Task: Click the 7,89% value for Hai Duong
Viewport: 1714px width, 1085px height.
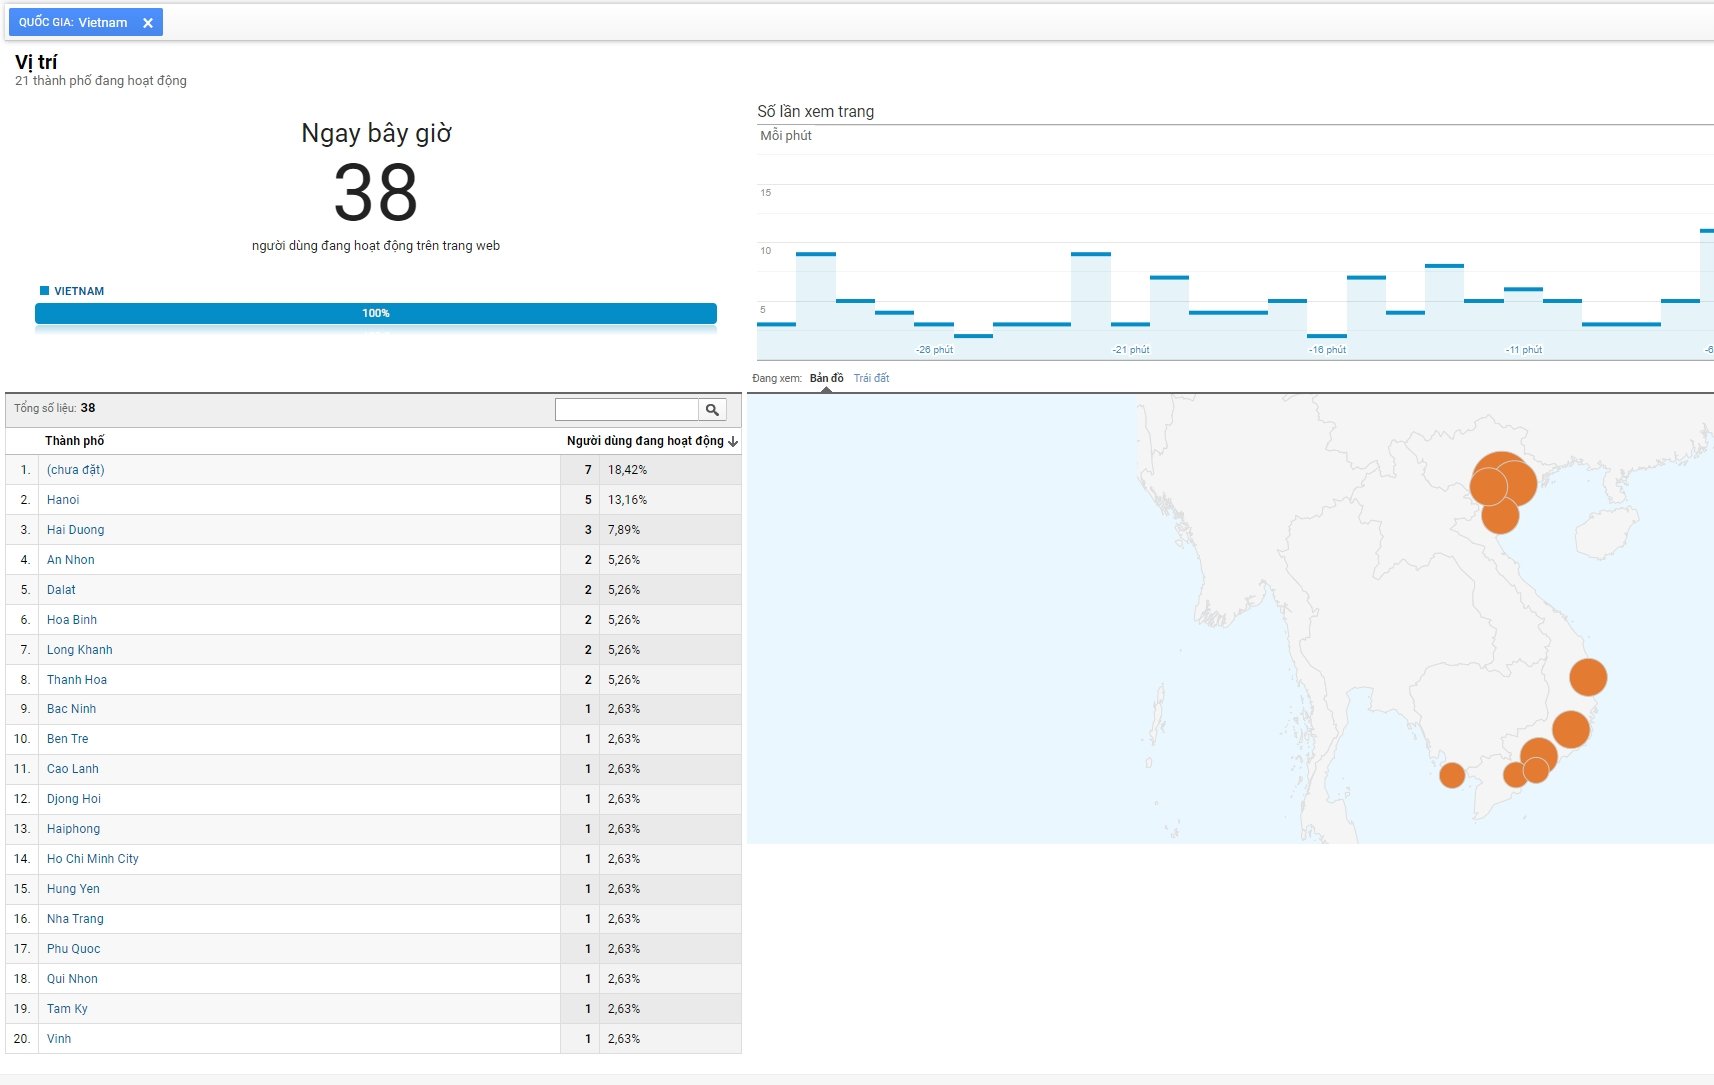Action: pyautogui.click(x=624, y=530)
